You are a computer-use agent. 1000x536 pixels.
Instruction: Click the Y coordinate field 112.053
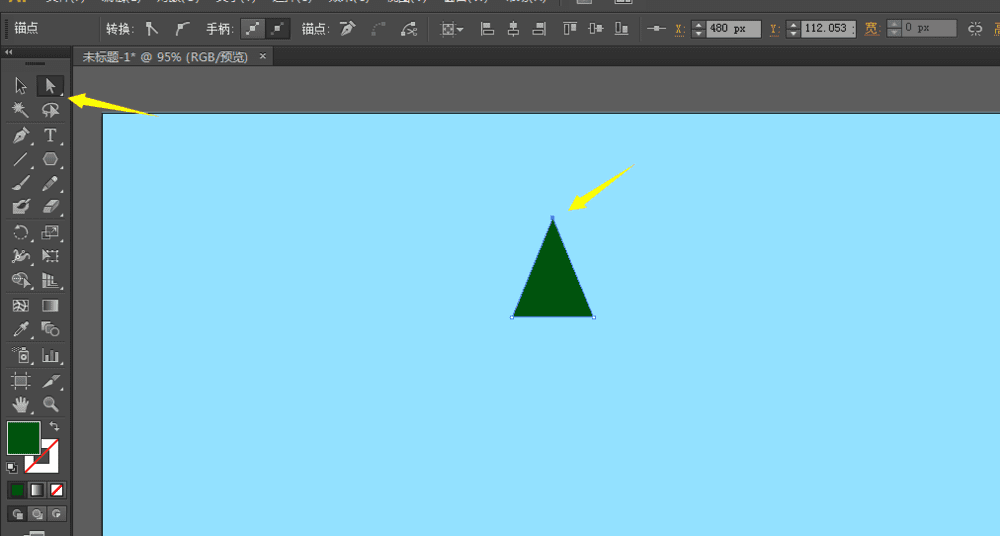(828, 29)
